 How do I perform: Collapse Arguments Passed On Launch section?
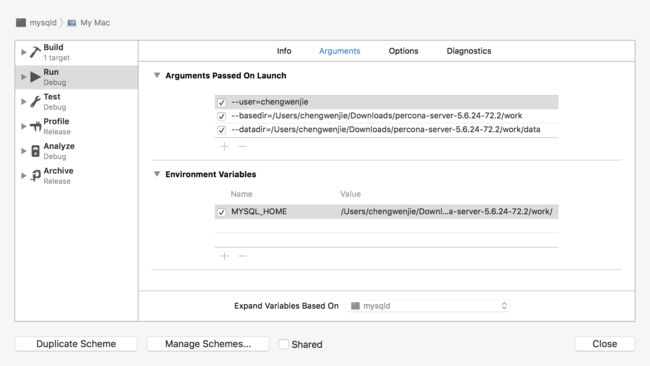157,75
